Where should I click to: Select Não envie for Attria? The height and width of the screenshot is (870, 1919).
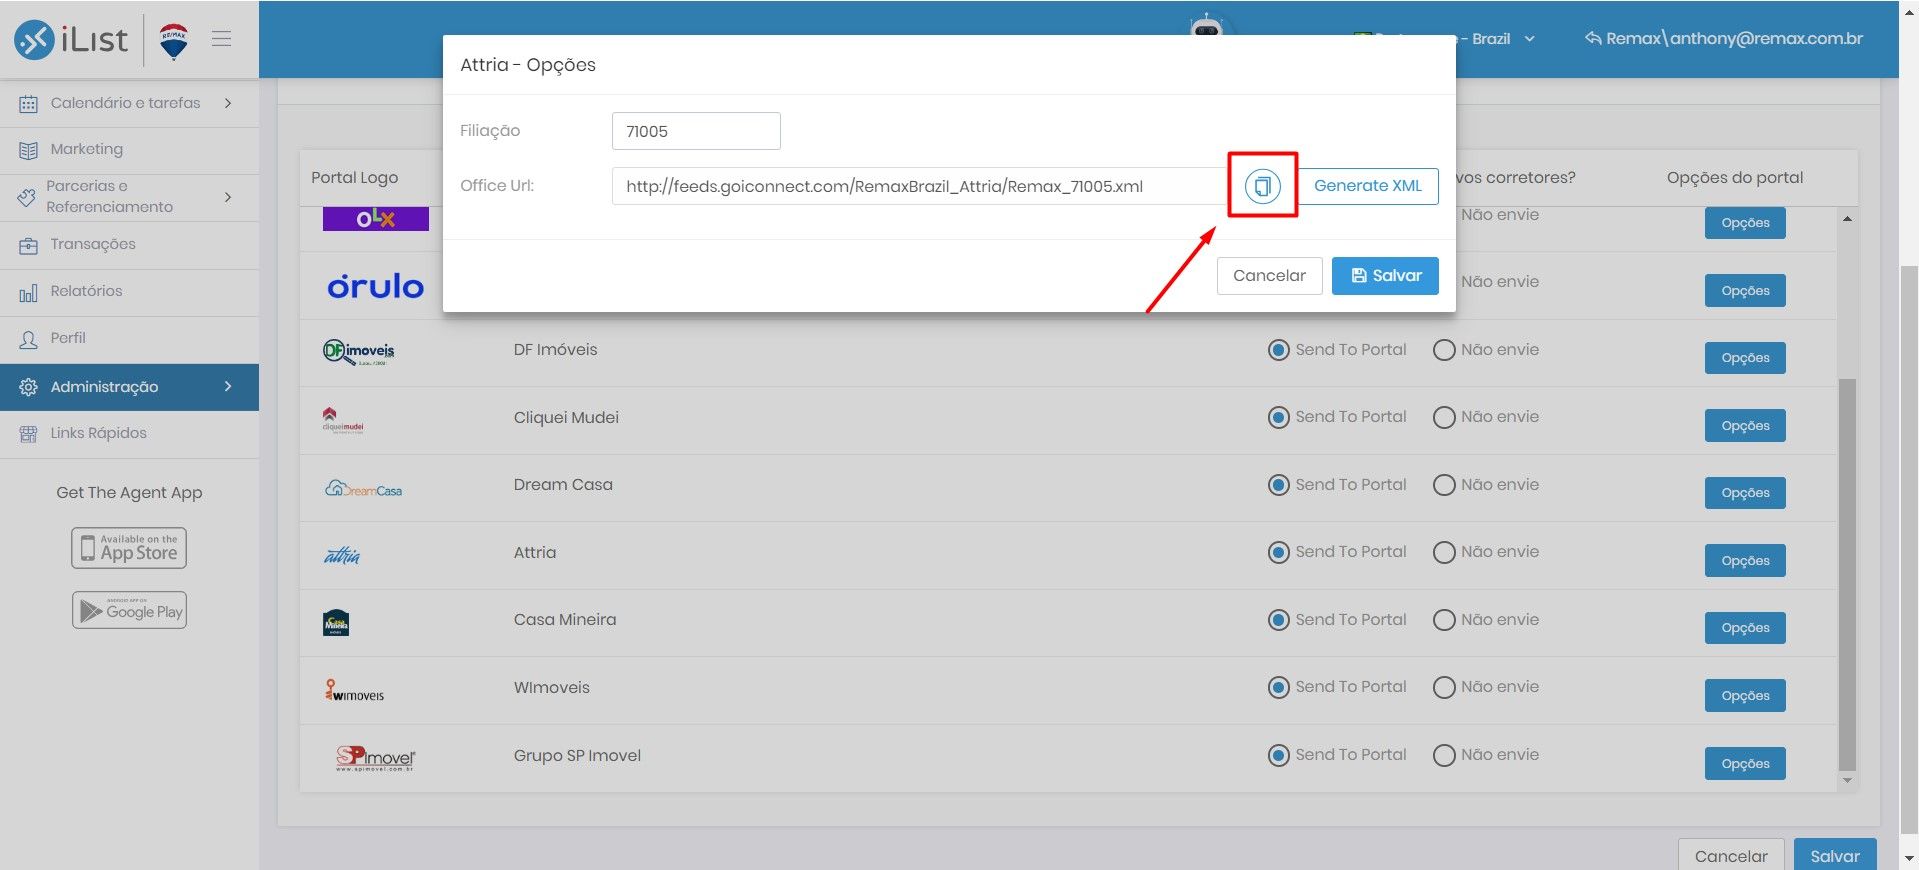click(1444, 552)
